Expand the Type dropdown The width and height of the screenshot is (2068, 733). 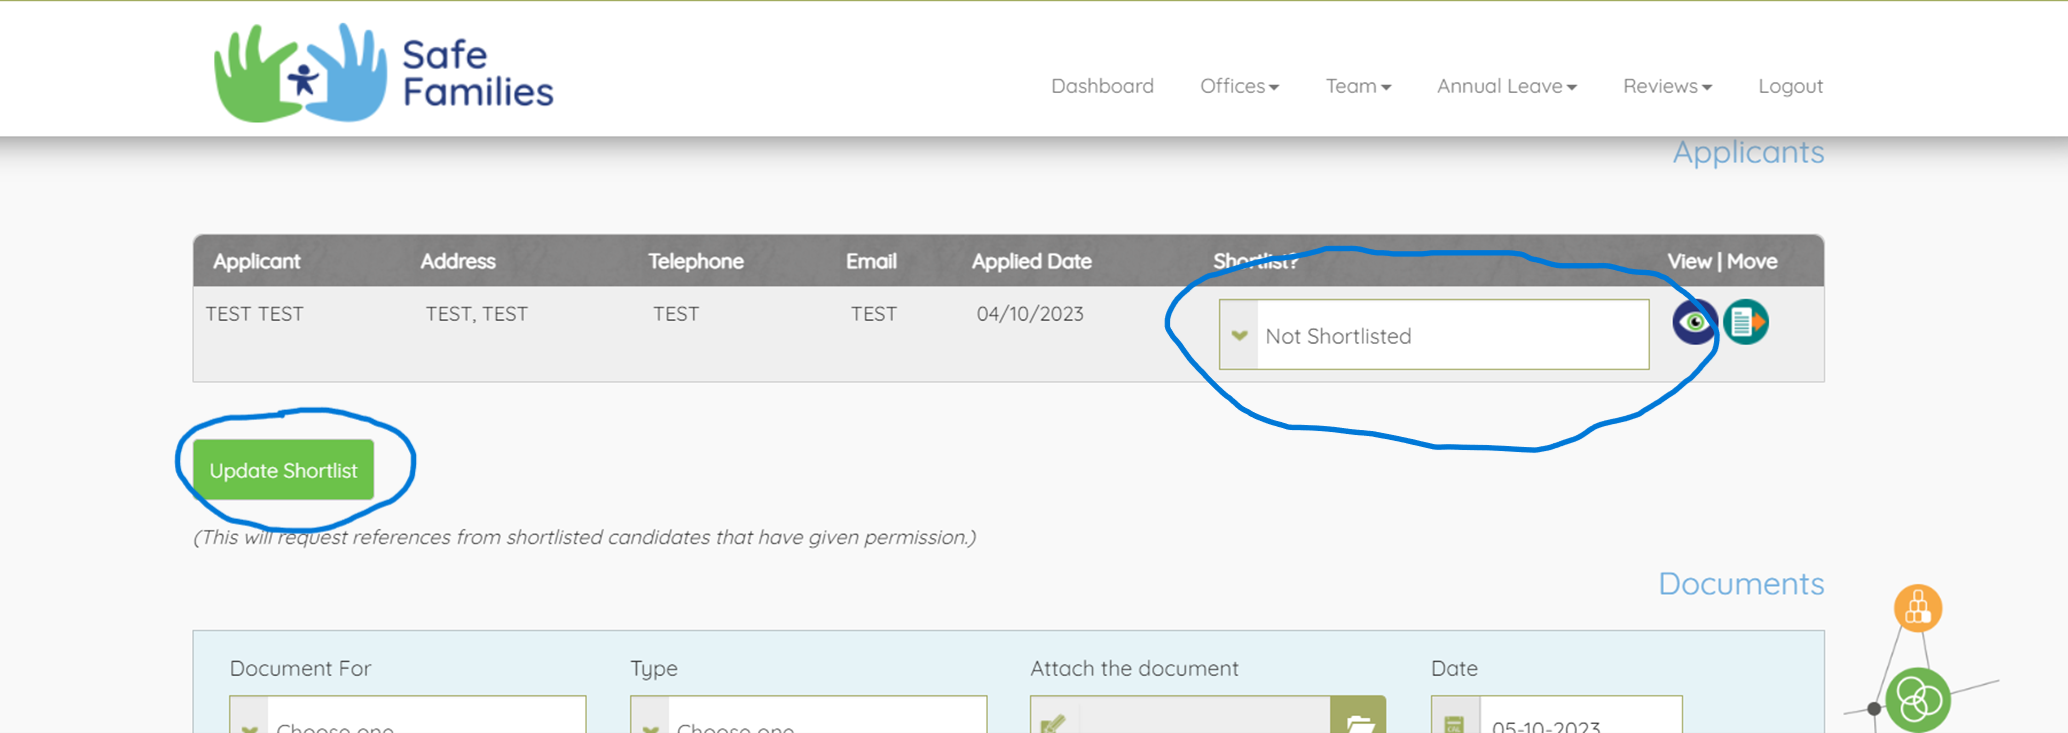point(808,720)
